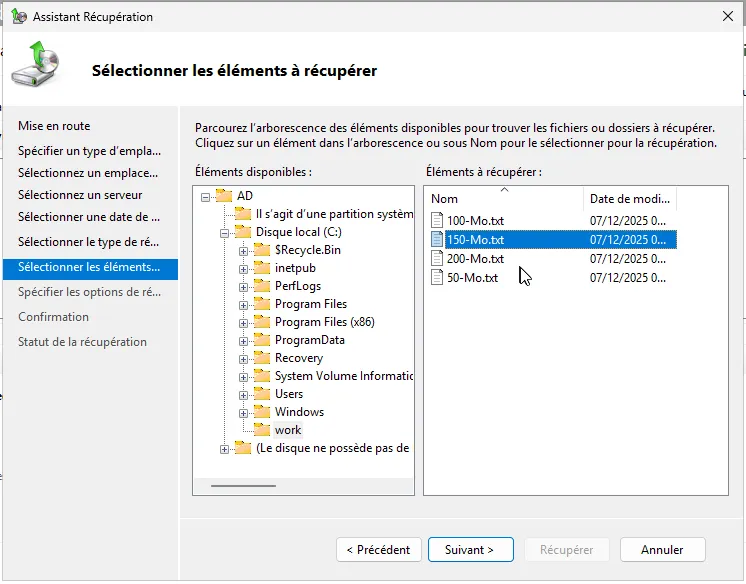Click the tree horizontal scrollbar

(x=243, y=486)
